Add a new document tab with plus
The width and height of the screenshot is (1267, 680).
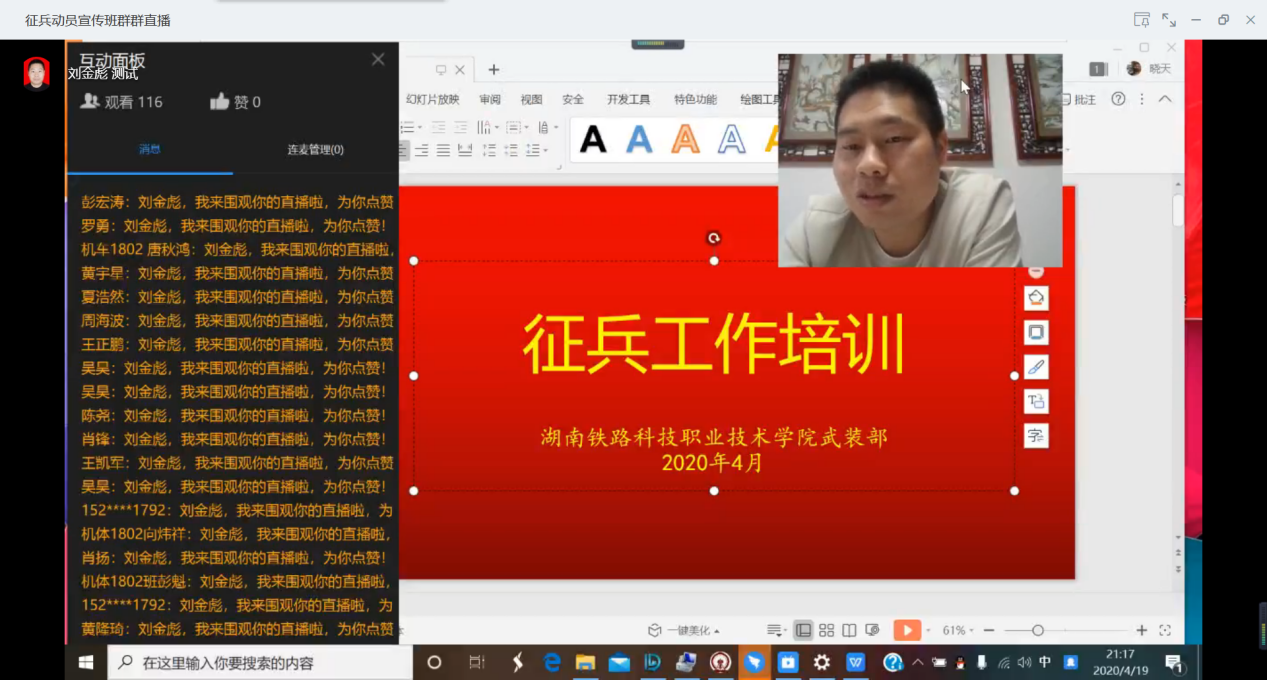point(493,70)
